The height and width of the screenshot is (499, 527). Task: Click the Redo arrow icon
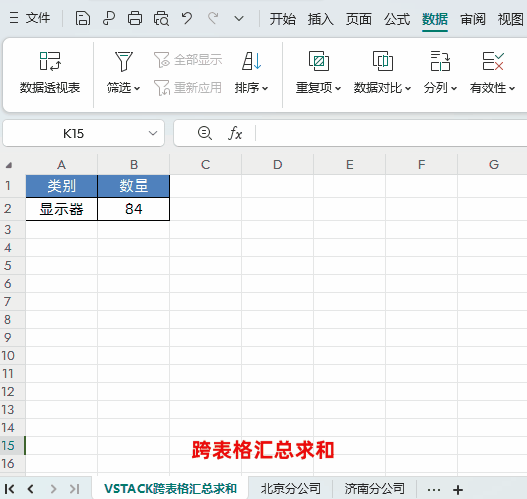213,18
